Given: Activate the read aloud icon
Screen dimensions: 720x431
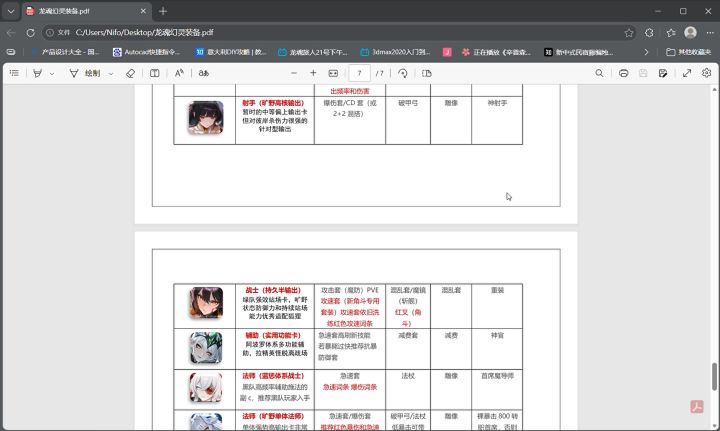Looking at the screenshot, I should pos(179,73).
